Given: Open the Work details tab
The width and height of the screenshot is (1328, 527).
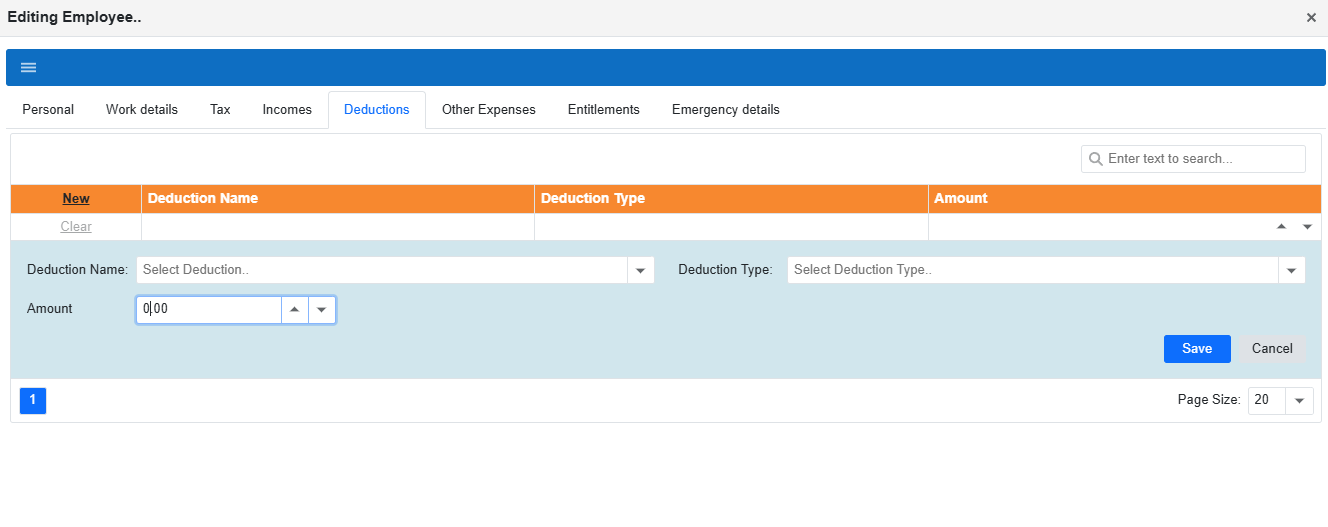Looking at the screenshot, I should click(x=142, y=110).
